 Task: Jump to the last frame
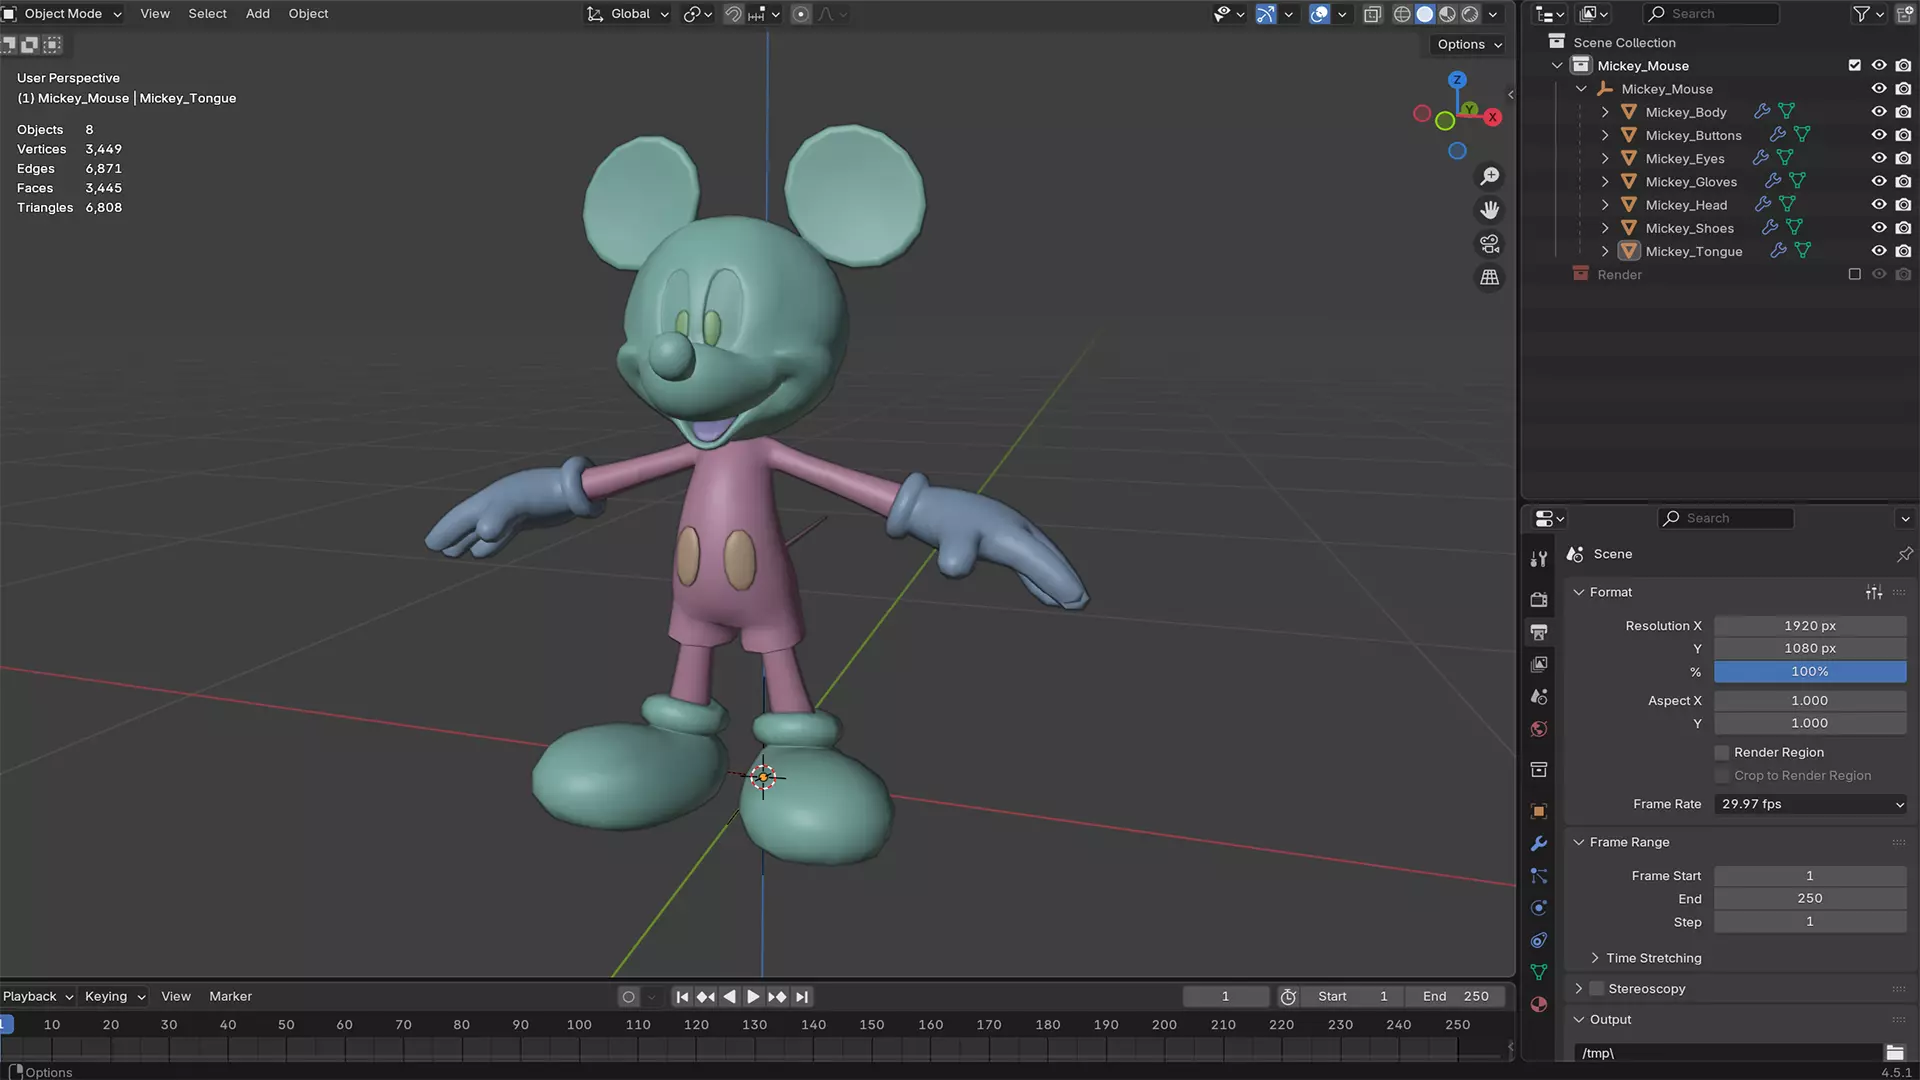pos(802,997)
